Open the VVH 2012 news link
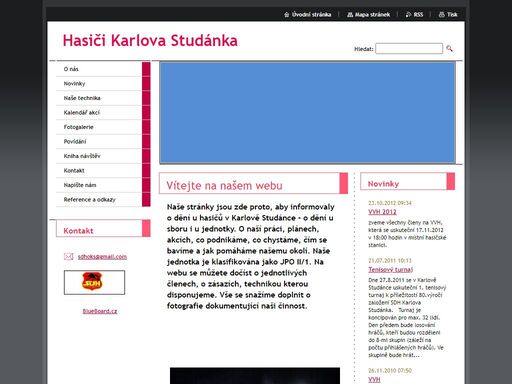512x384 pixels. pyautogui.click(x=382, y=212)
